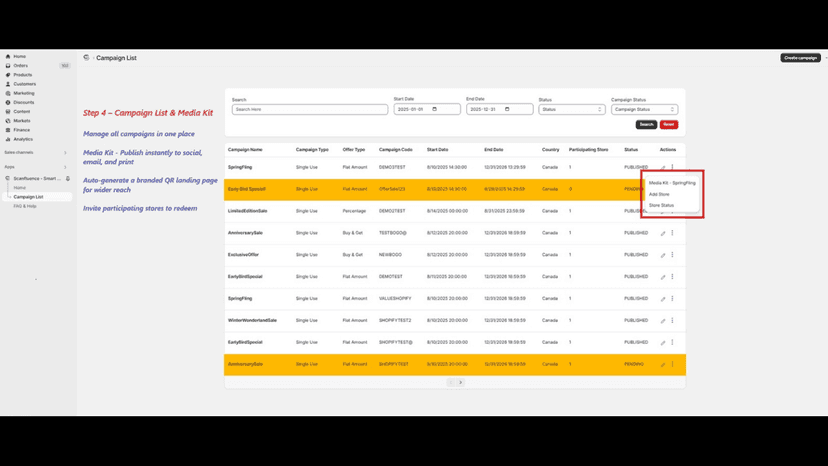
Task: Click the Orders count badge
Action: coord(64,66)
